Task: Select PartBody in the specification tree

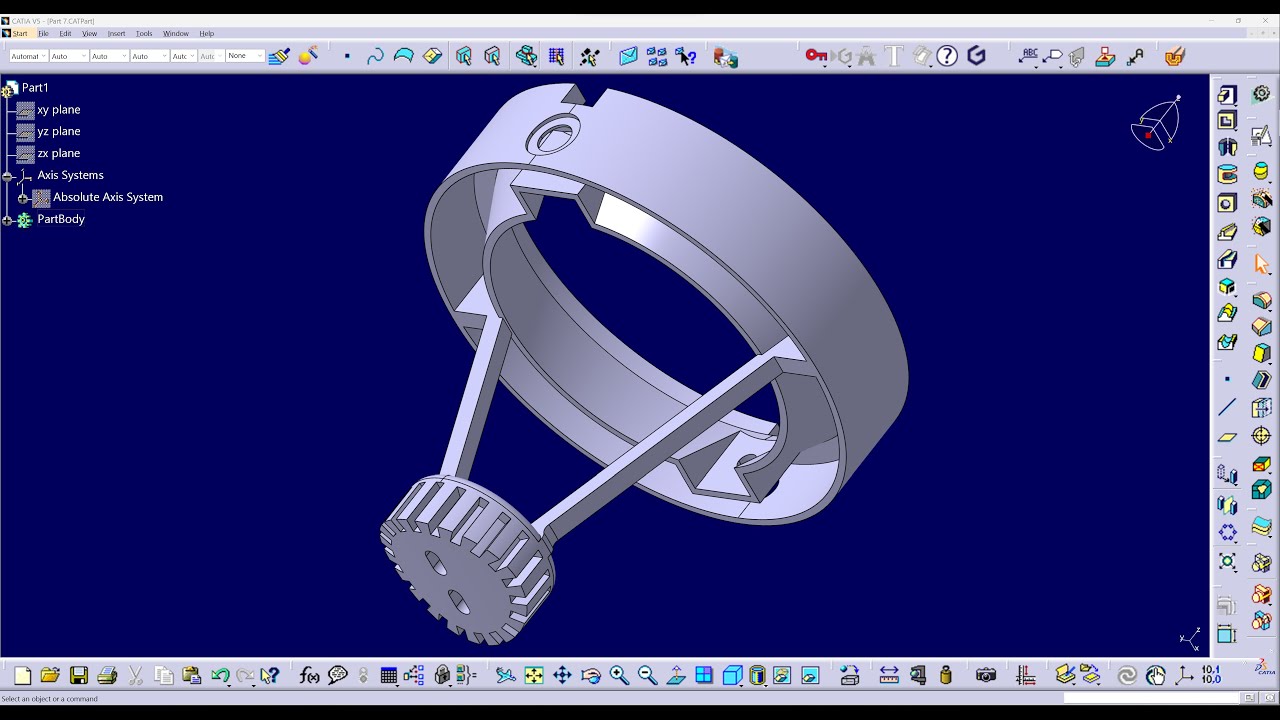Action: [x=61, y=220]
